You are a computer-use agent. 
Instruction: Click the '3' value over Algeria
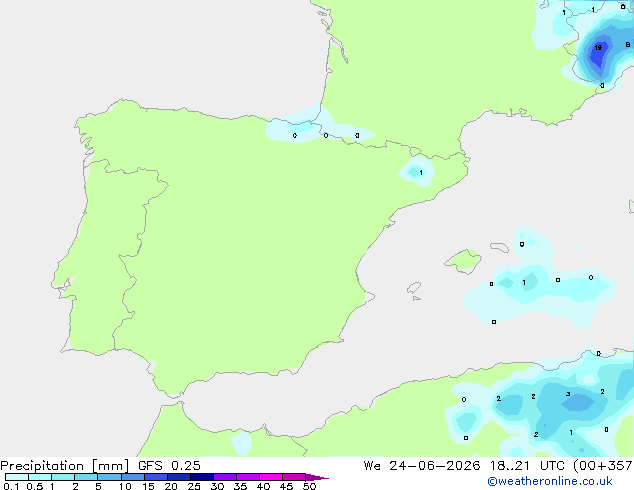point(568,394)
